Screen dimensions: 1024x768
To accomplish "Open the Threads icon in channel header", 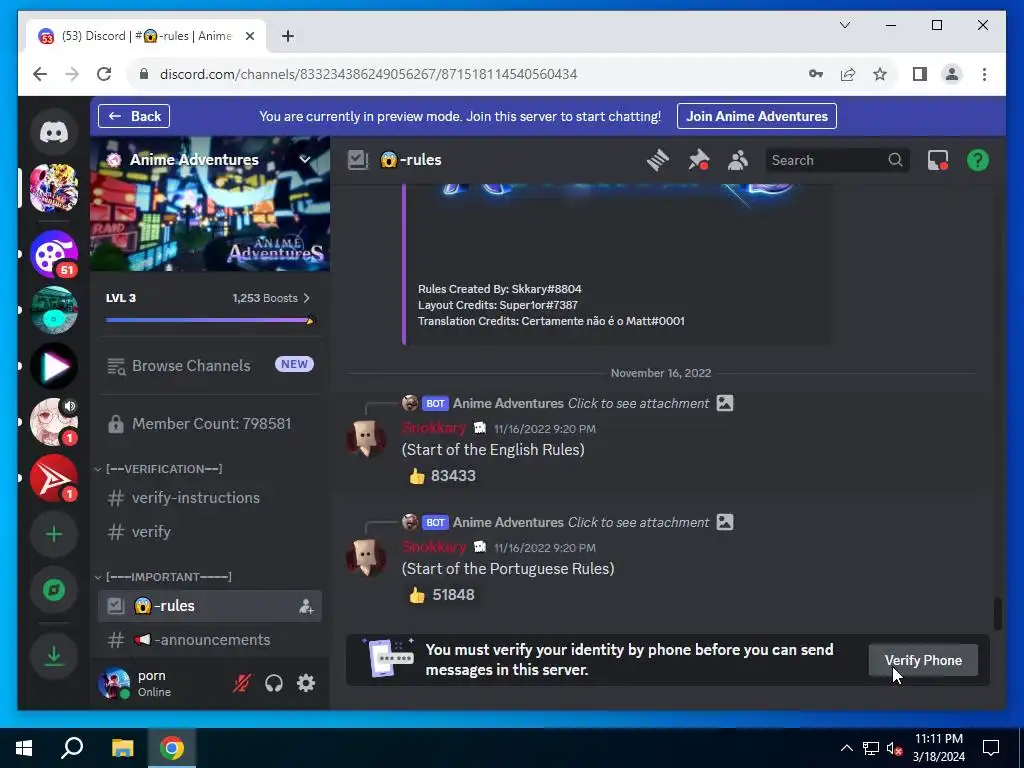I will pos(658,160).
